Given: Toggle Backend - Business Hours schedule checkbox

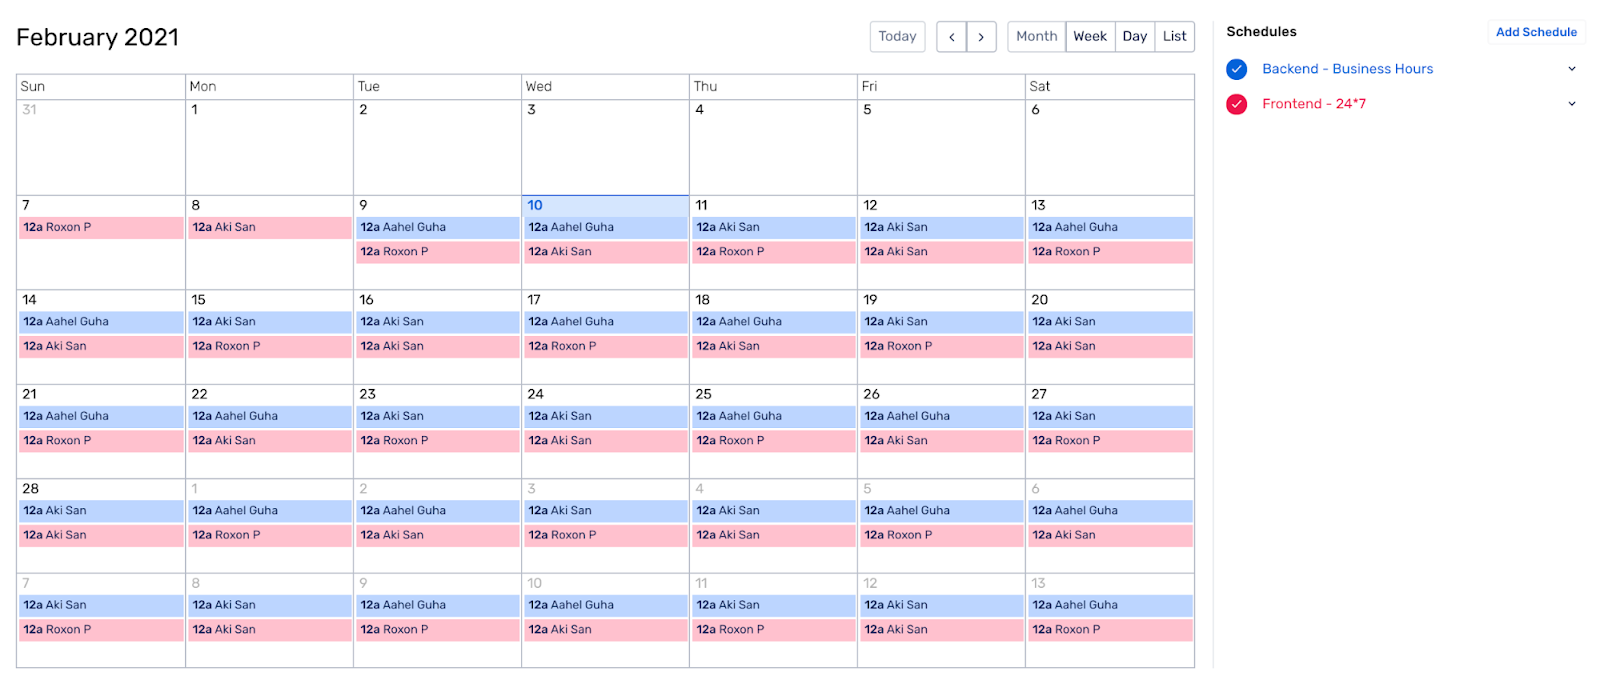Looking at the screenshot, I should [x=1237, y=69].
